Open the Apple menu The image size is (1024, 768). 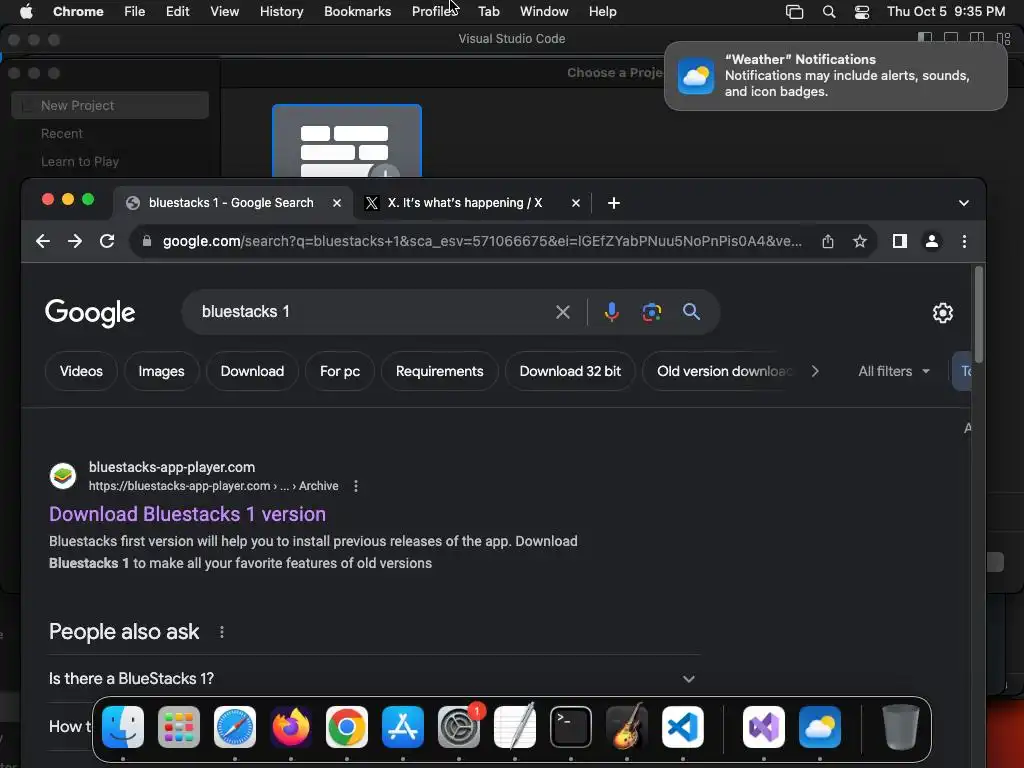(x=26, y=11)
